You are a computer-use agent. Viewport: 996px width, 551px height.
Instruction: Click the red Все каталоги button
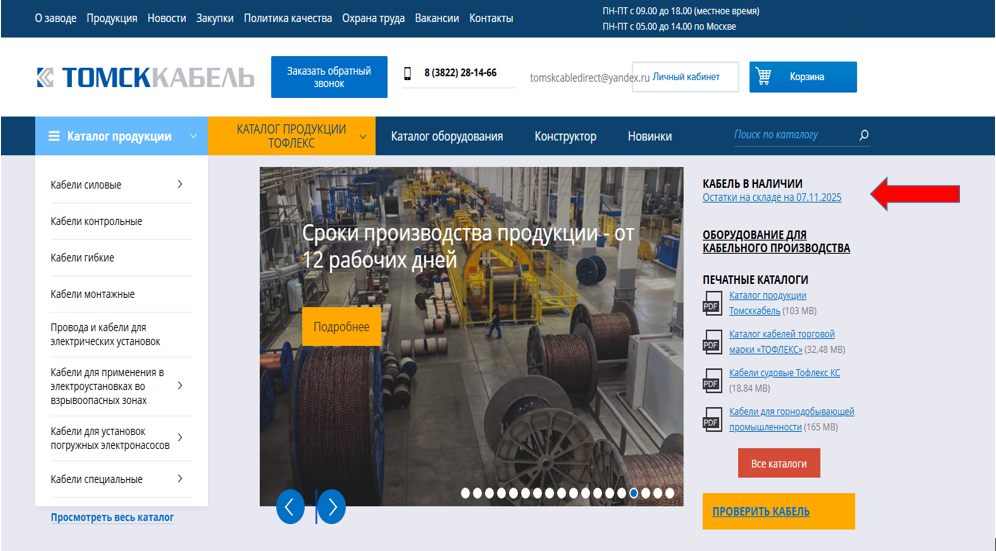pyautogui.click(x=778, y=464)
